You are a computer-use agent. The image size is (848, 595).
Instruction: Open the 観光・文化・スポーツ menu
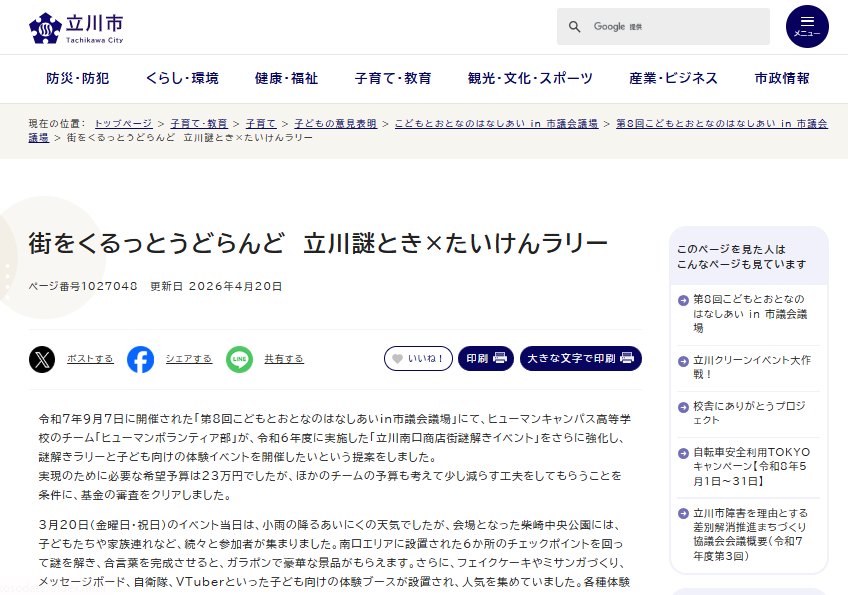tap(530, 78)
